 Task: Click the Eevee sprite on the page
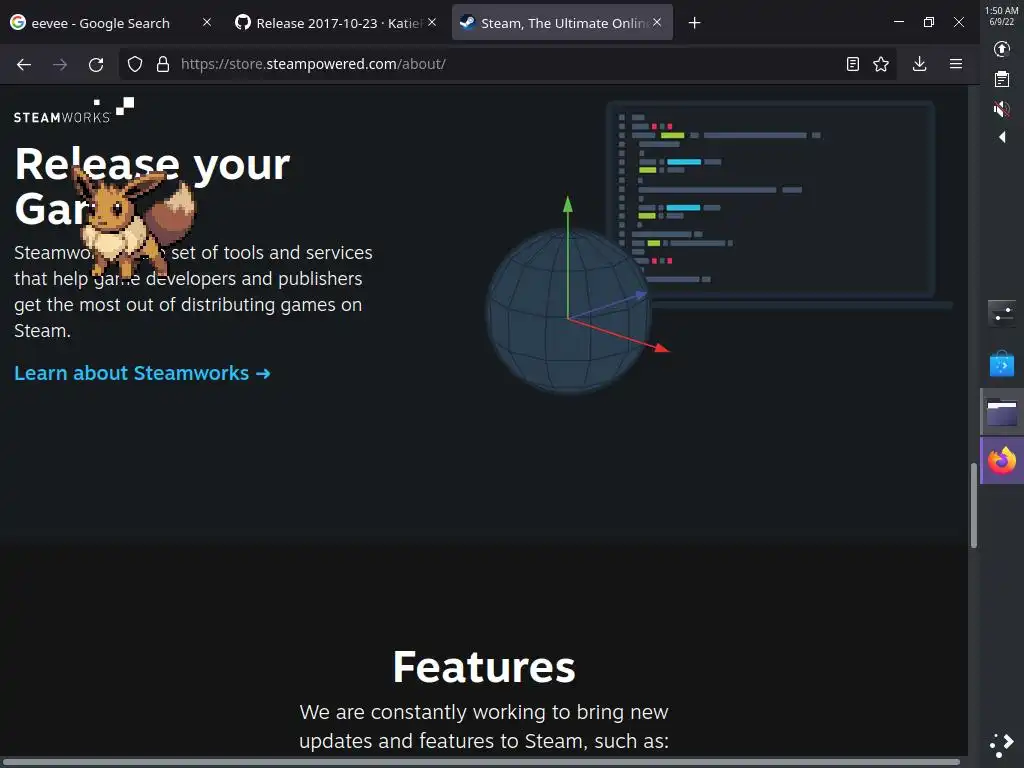[x=134, y=222]
